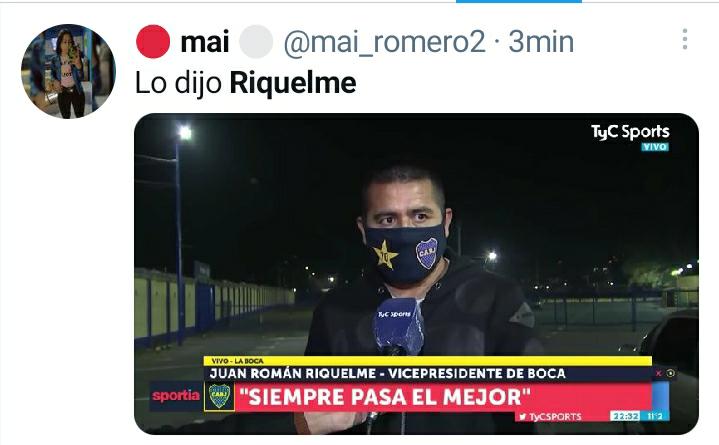Open the three-dot tweet options menu
Viewport: 719px width, 445px height.
[685, 39]
